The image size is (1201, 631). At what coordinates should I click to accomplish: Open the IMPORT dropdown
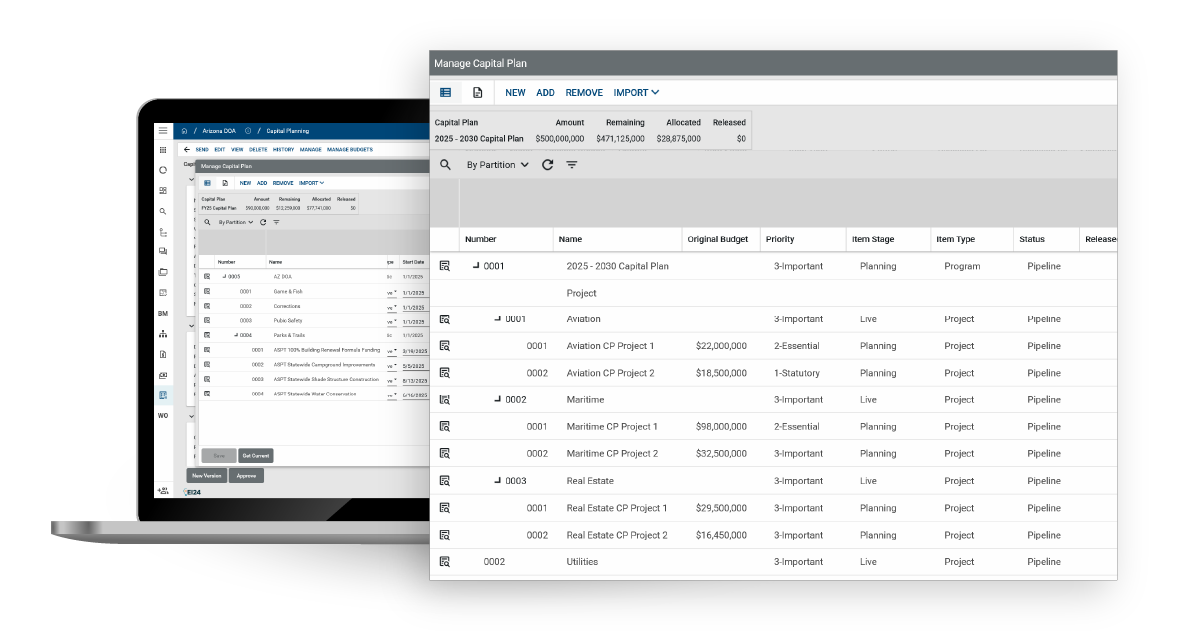click(635, 92)
